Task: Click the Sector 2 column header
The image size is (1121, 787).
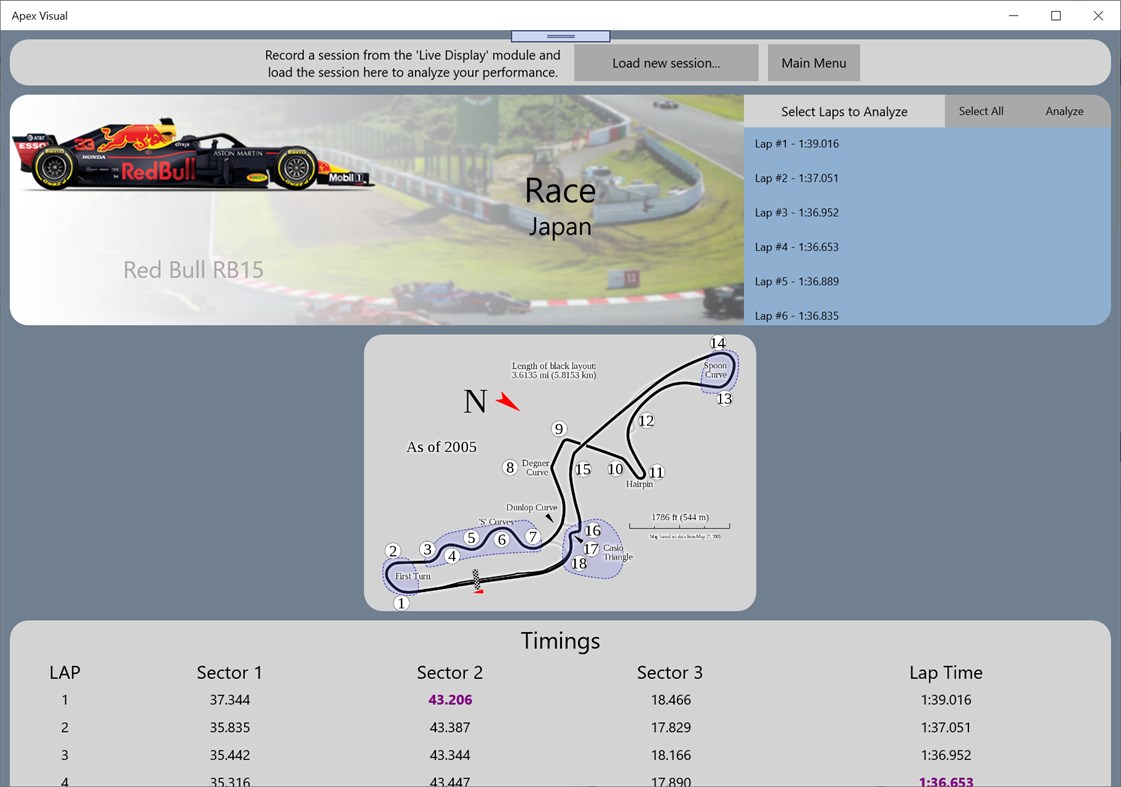Action: click(x=450, y=673)
